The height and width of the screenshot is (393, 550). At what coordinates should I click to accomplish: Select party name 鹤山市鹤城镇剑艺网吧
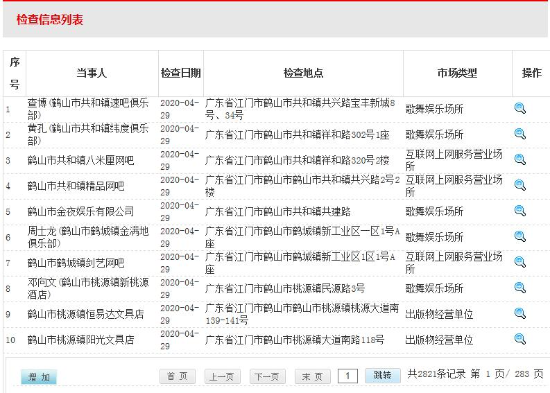(76, 263)
